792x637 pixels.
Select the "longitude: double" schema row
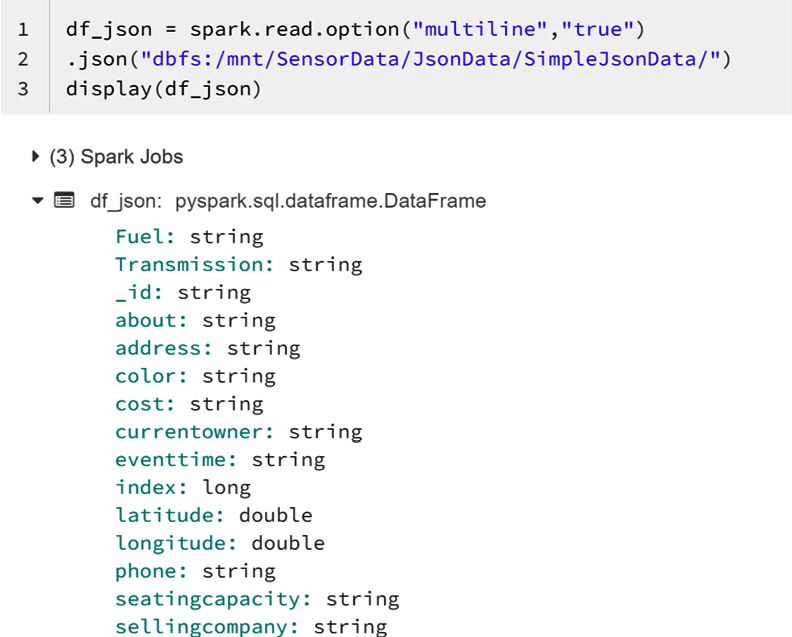220,543
